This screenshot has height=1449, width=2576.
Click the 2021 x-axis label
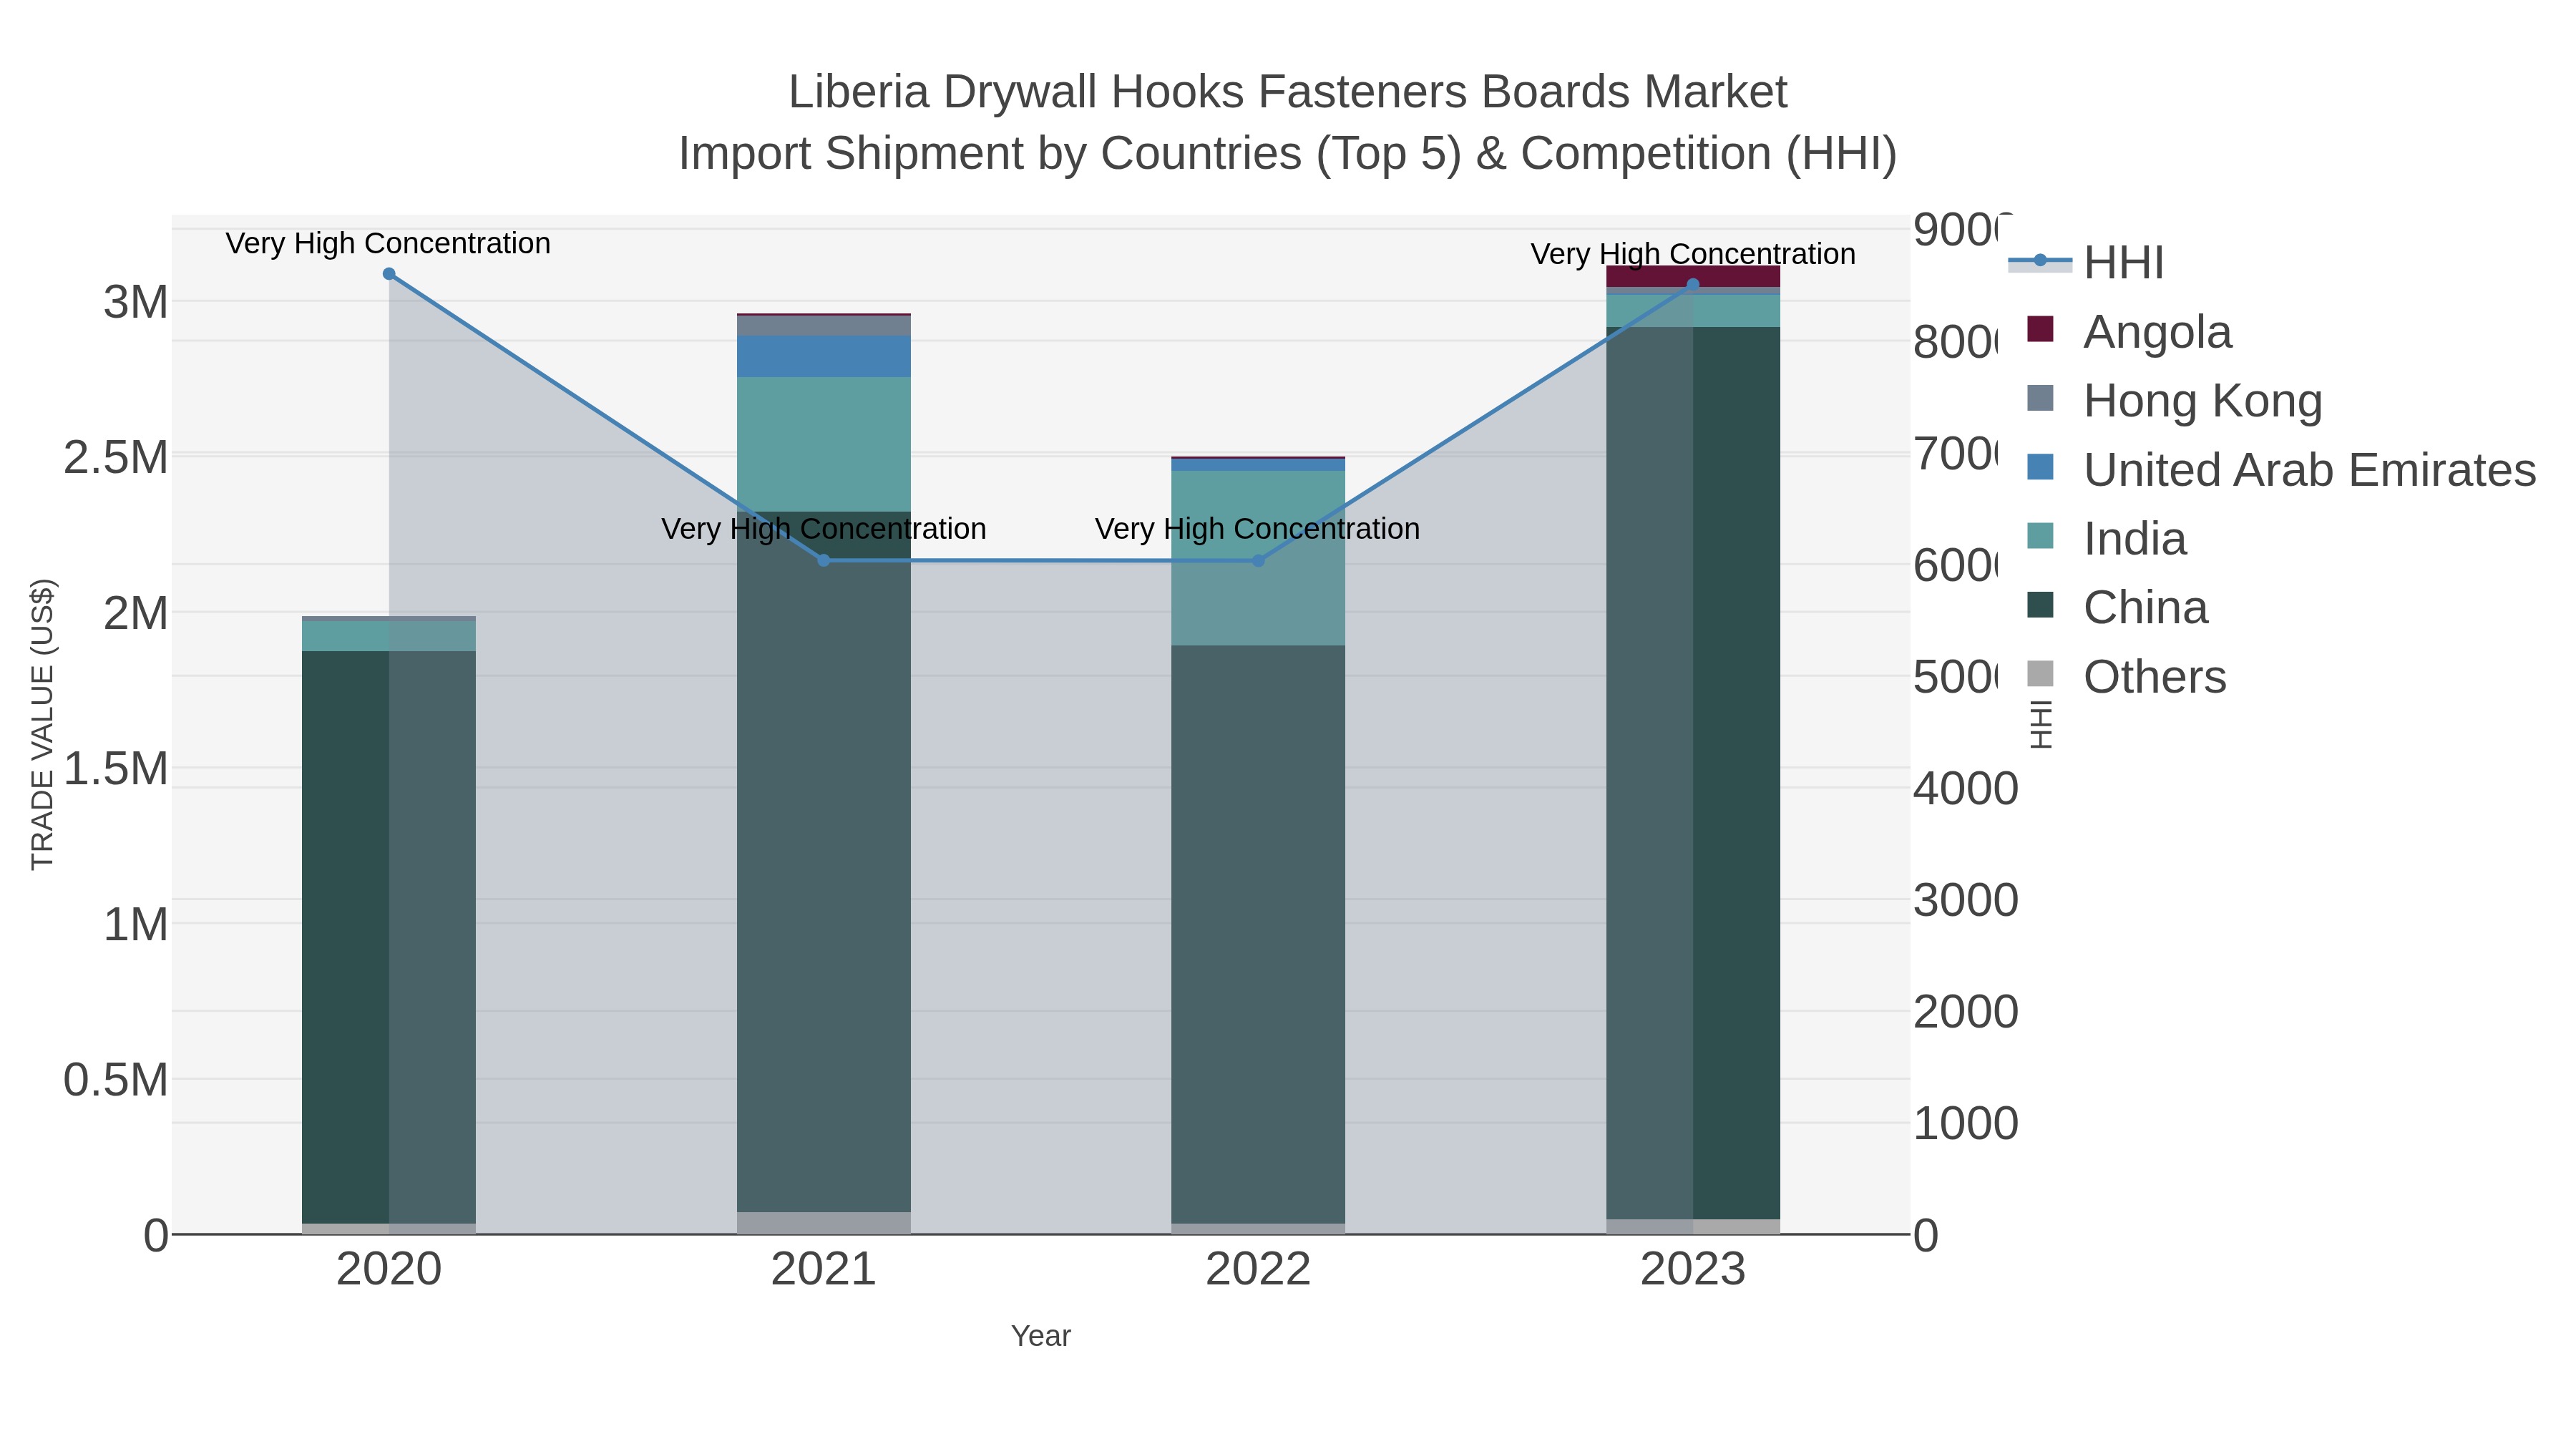(824, 1270)
